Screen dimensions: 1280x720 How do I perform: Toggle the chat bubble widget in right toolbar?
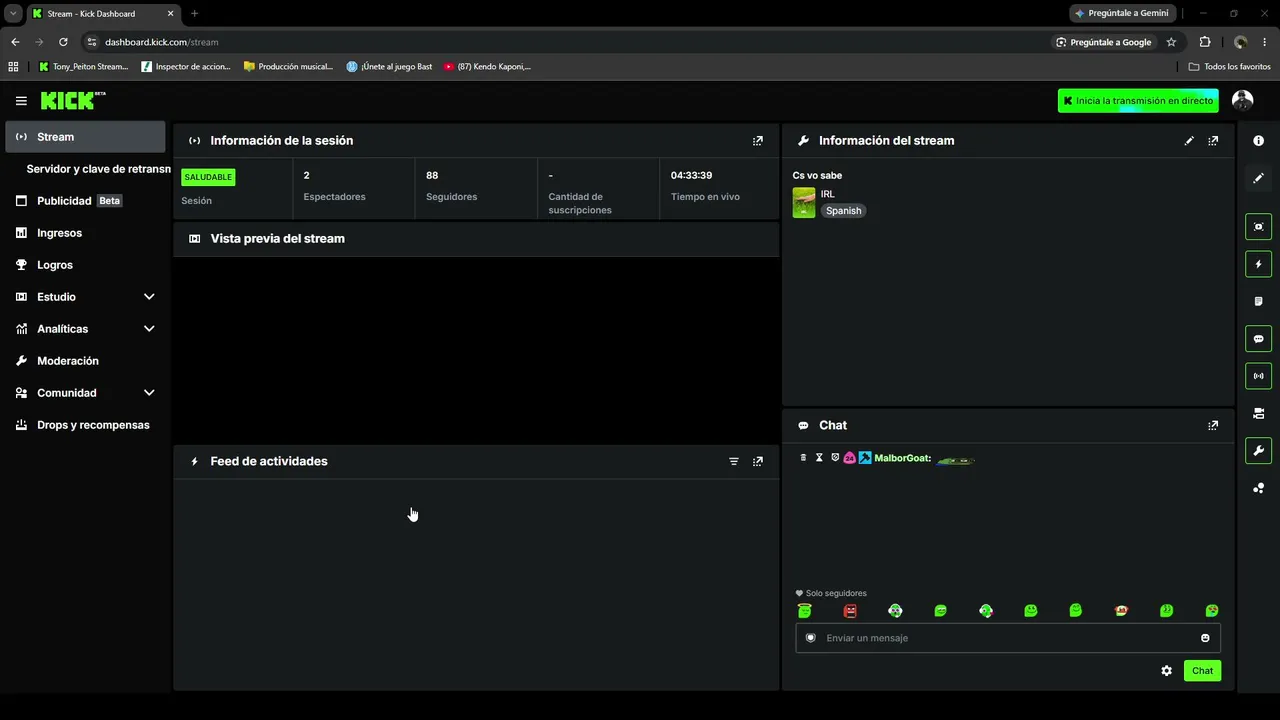click(1259, 339)
